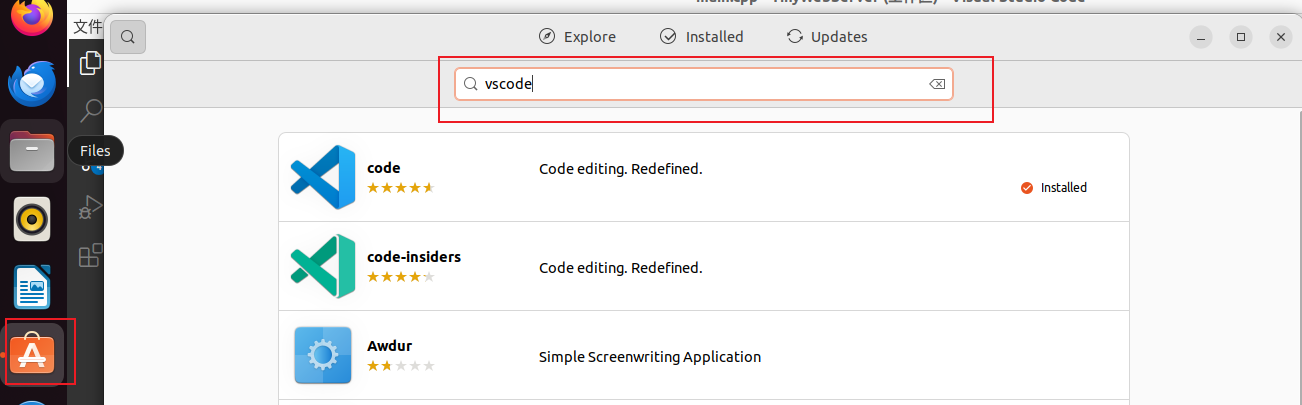Launch Firefox from the dock

(x=32, y=16)
